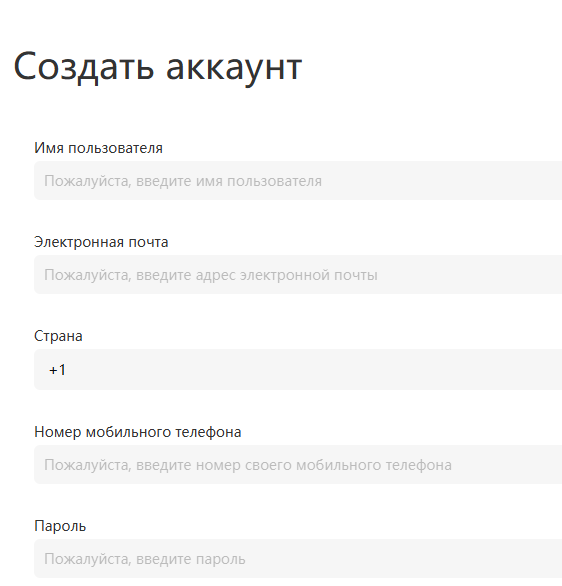Focus the Пароль input box

[298, 559]
